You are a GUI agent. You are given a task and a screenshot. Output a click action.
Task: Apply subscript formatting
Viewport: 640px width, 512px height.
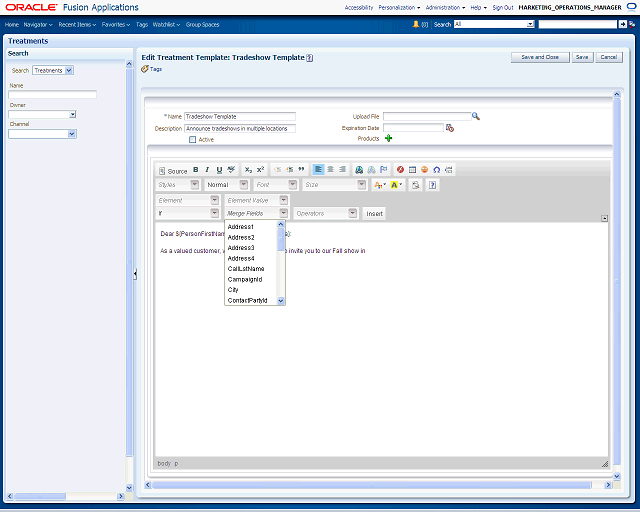(248, 170)
